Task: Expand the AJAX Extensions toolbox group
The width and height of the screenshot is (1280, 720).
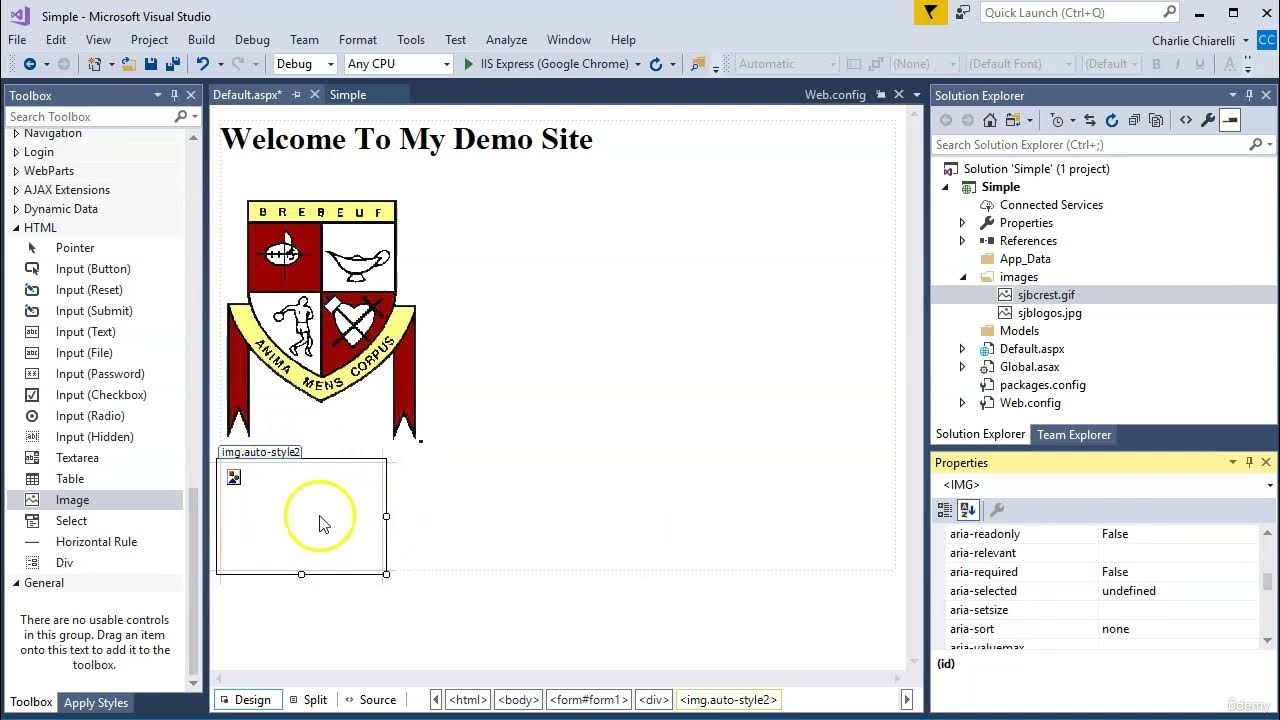Action: click(16, 190)
